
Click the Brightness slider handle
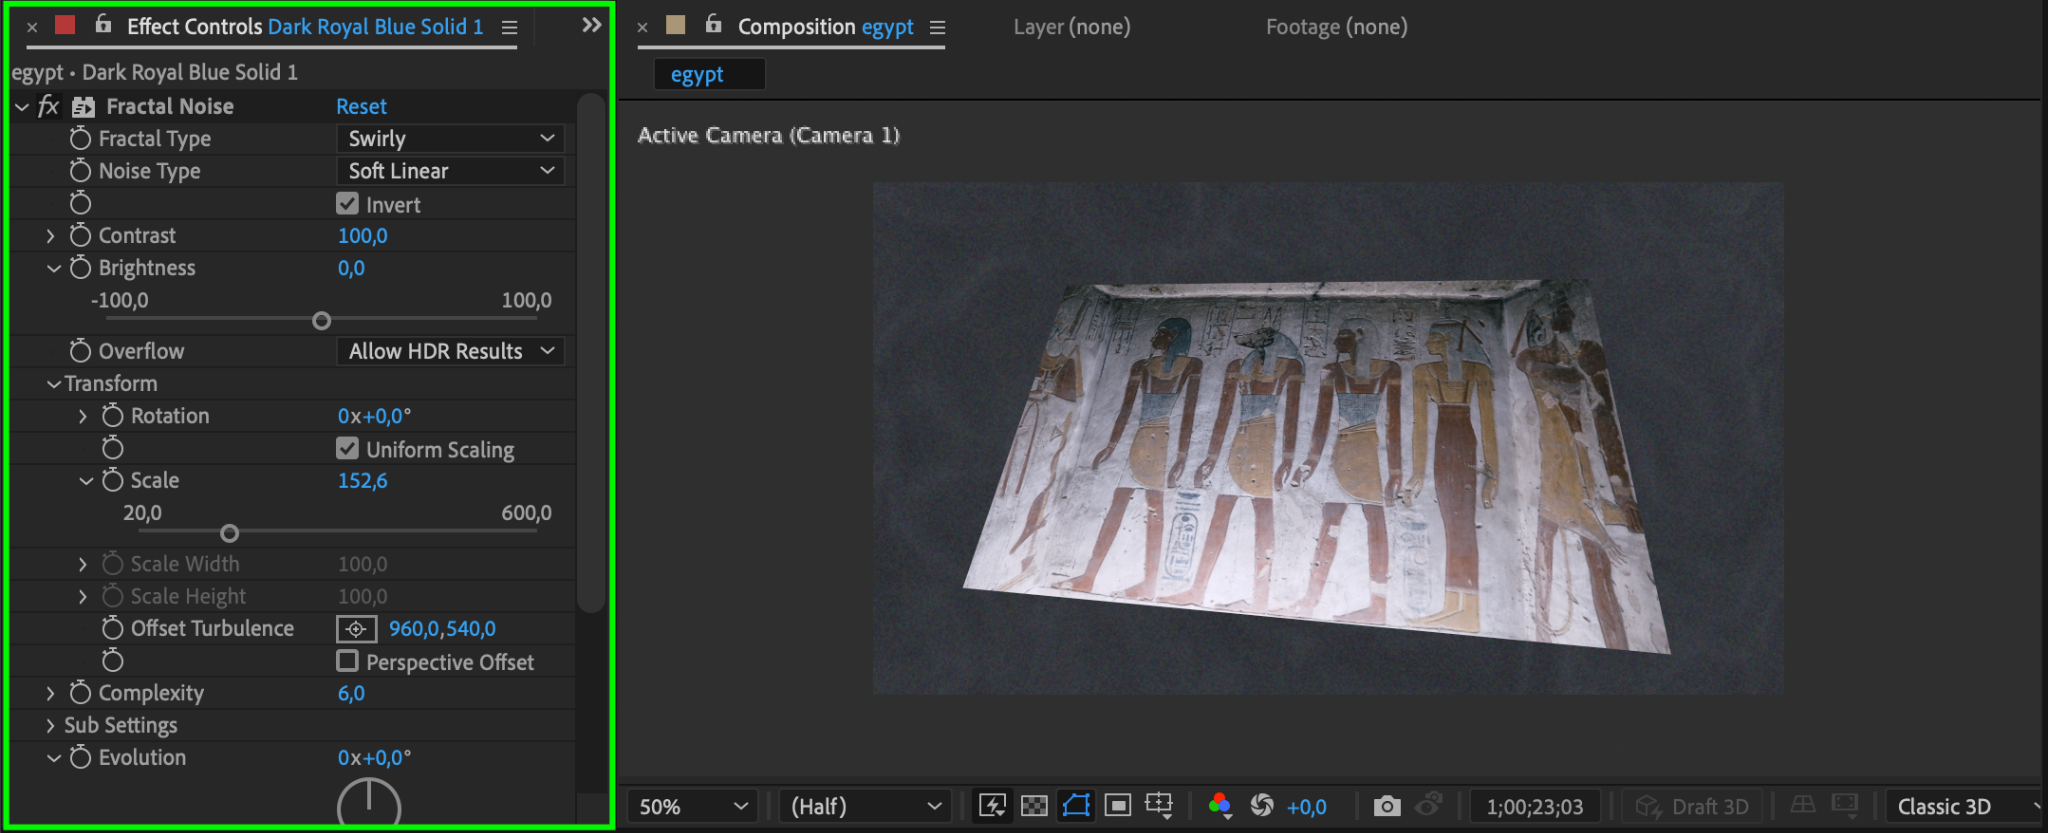(x=321, y=321)
